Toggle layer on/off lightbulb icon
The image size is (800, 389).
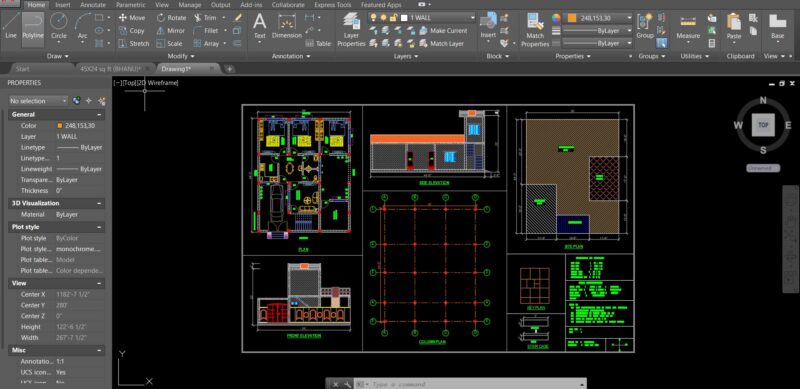coord(373,17)
